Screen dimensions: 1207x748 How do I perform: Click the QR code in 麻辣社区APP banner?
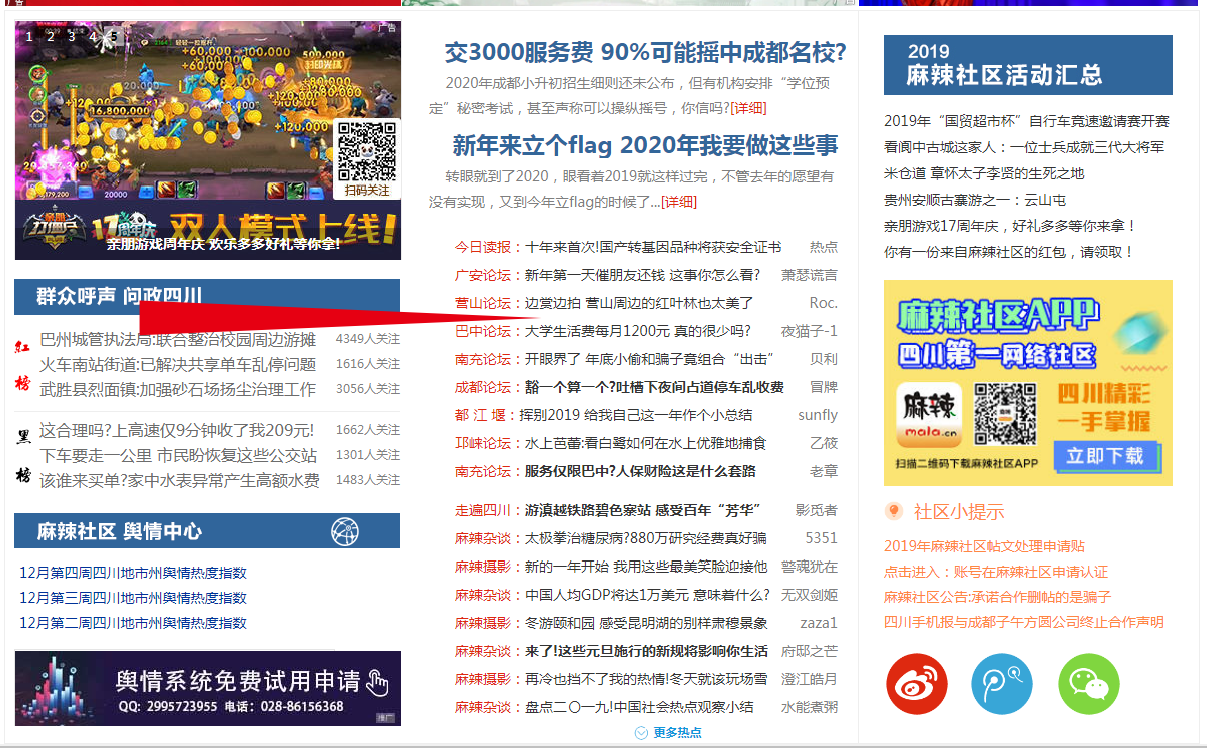(1004, 413)
